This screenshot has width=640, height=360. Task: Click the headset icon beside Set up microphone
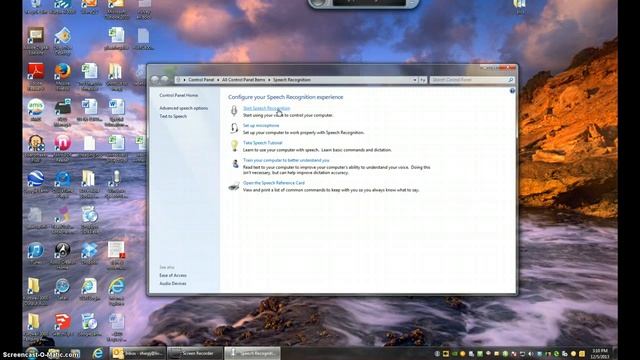pyautogui.click(x=234, y=128)
